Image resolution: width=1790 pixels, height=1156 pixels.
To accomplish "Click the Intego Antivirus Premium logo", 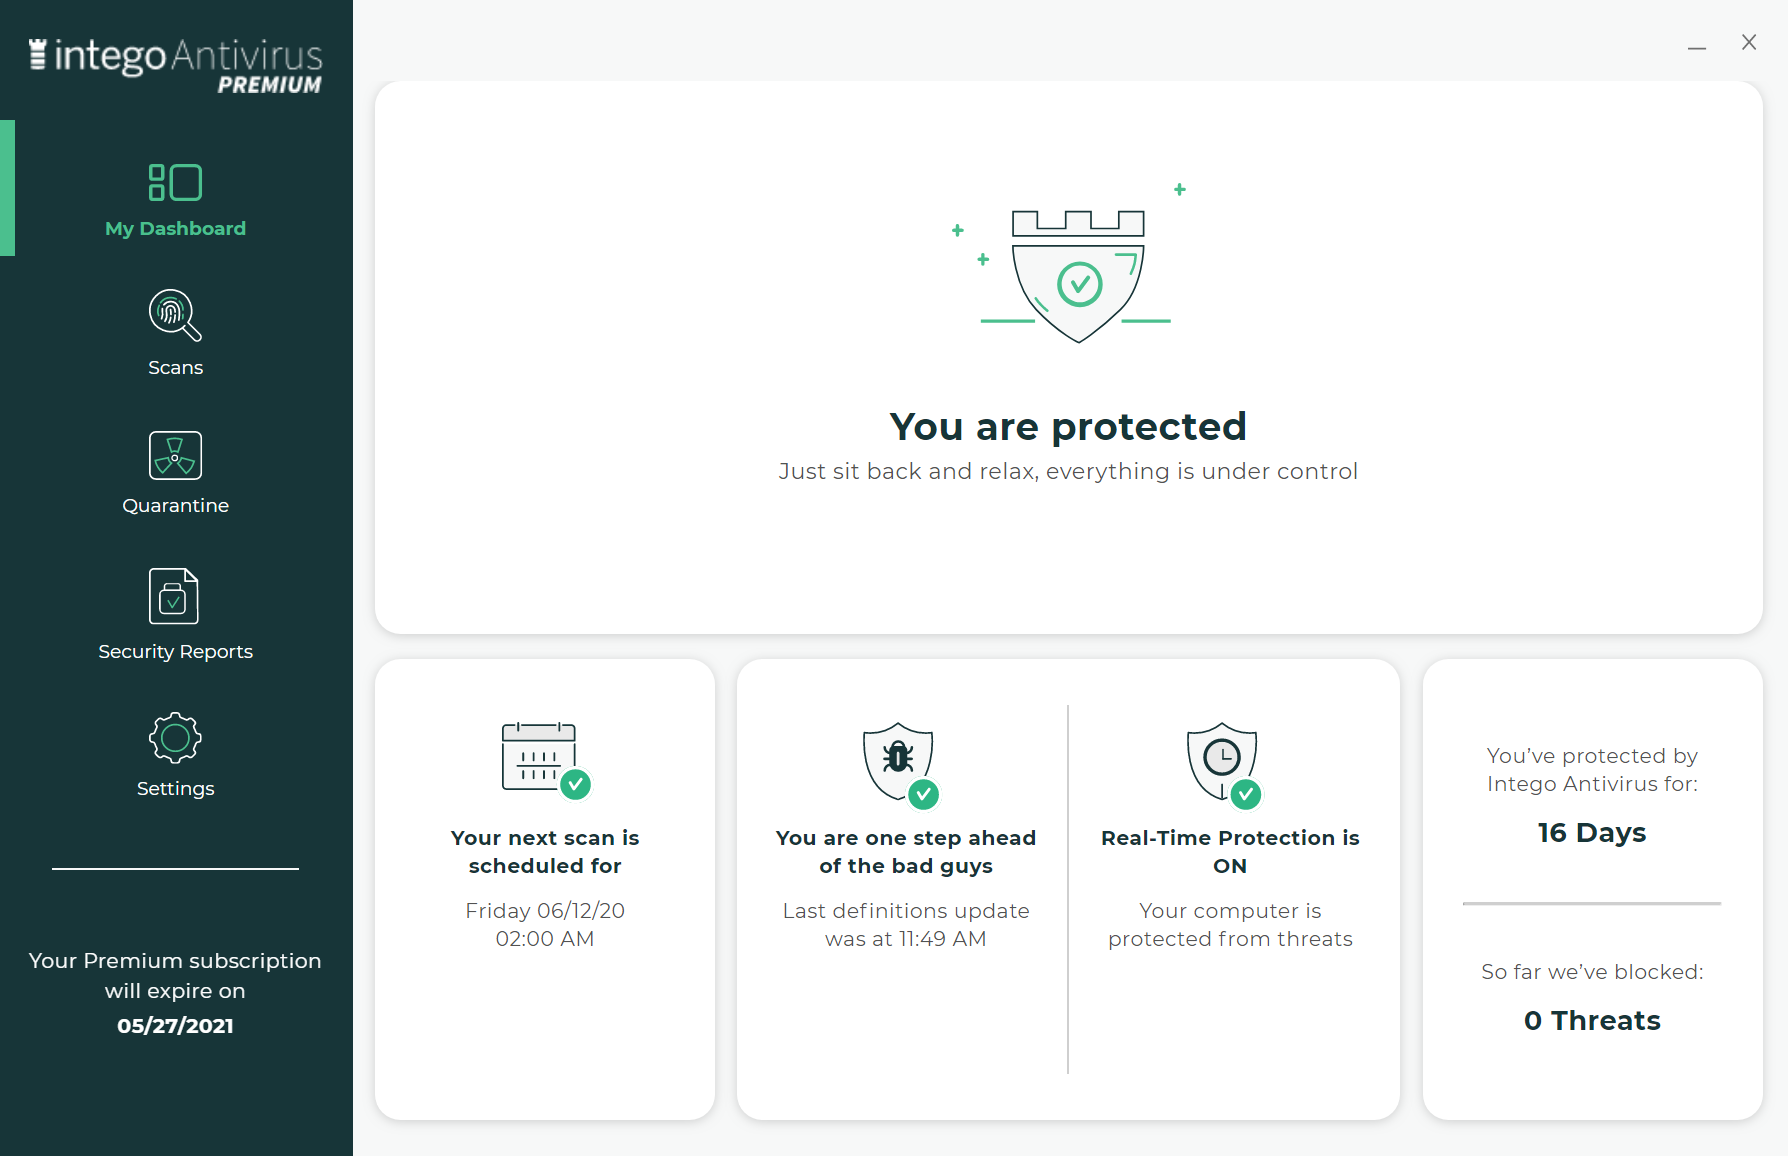I will [175, 65].
